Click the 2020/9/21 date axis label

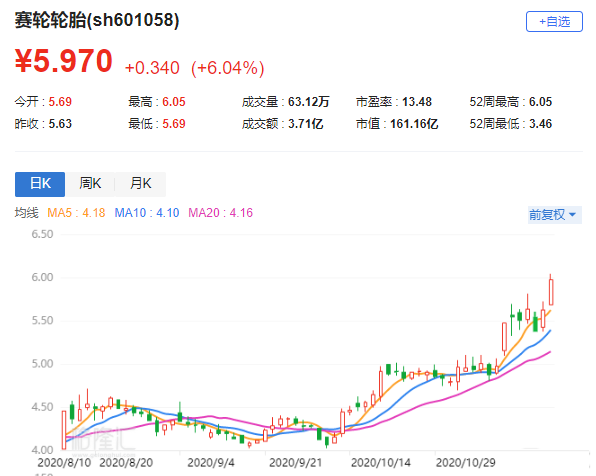coord(295,463)
